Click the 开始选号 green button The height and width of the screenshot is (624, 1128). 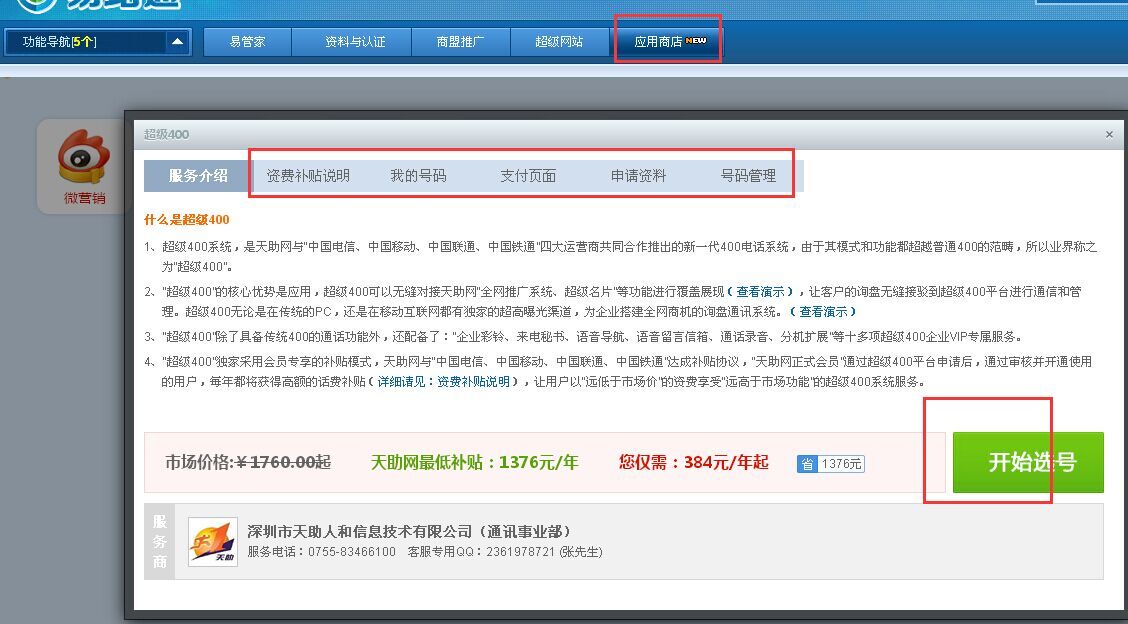pyautogui.click(x=1028, y=462)
